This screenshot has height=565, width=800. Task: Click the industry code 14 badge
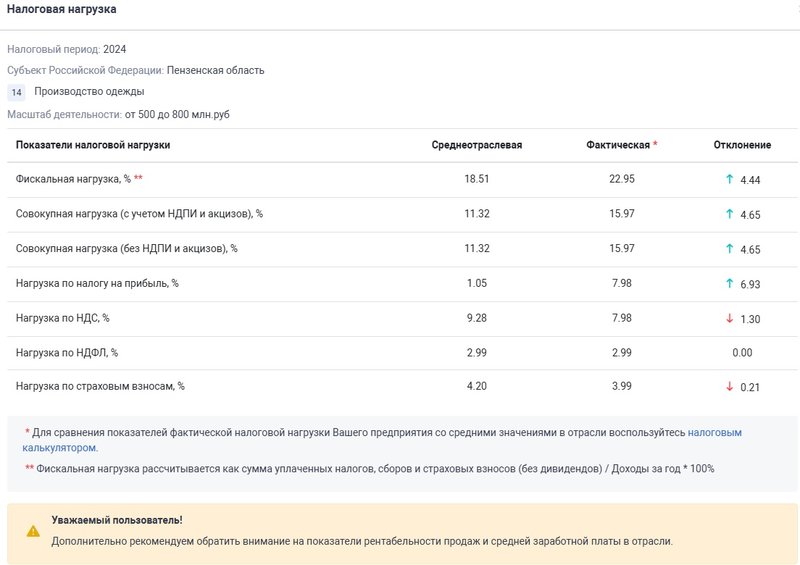(17, 92)
